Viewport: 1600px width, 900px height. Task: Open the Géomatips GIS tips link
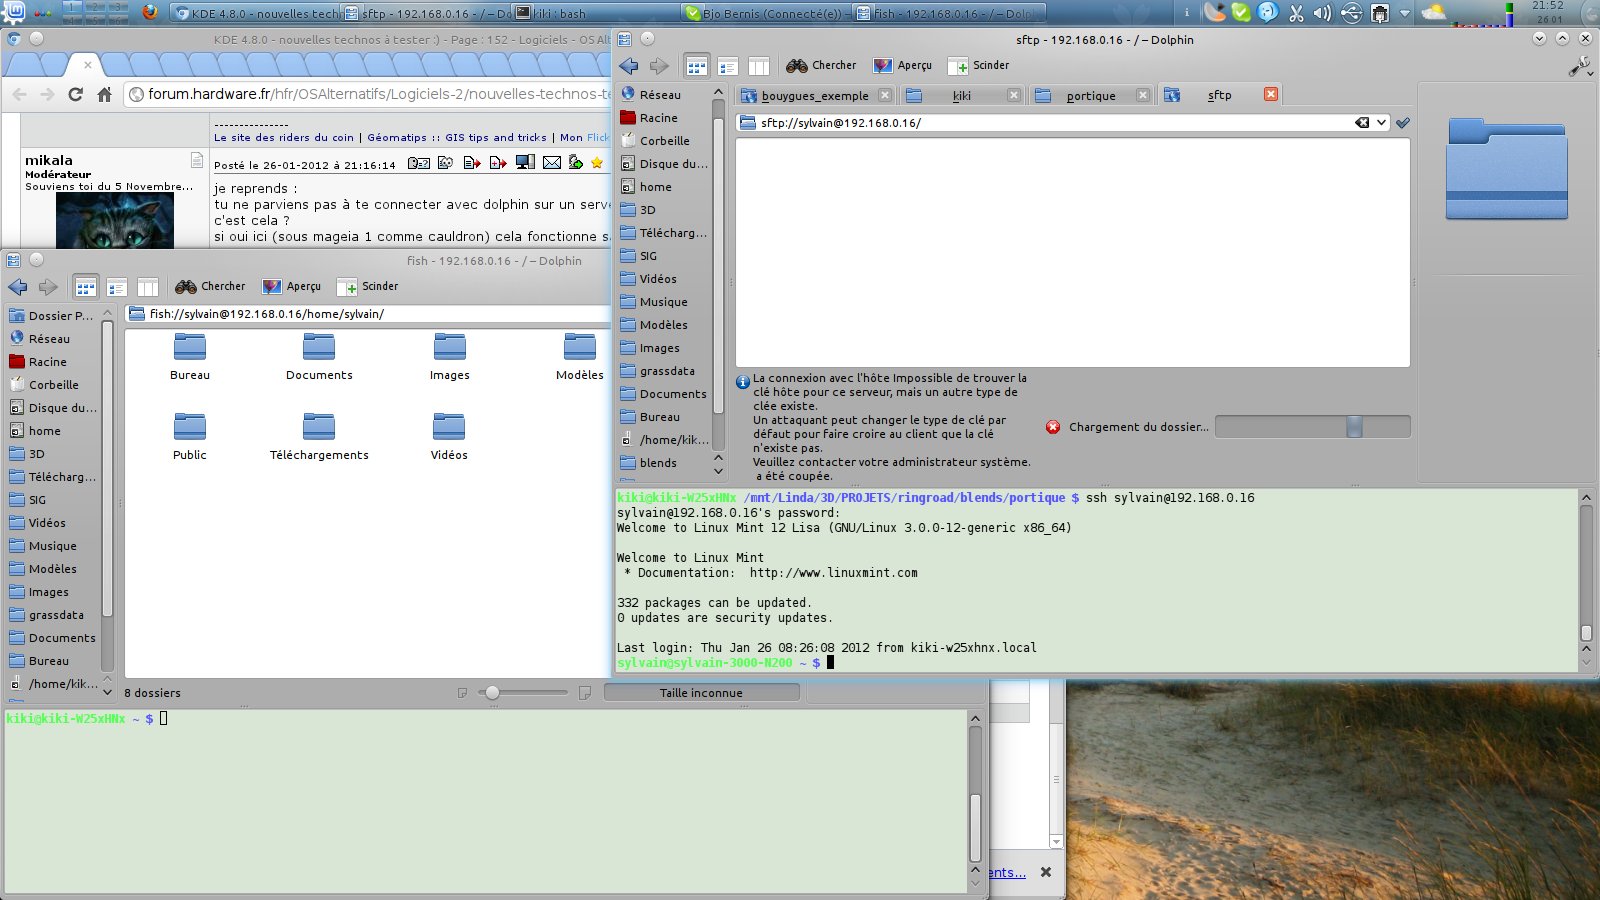coord(457,138)
